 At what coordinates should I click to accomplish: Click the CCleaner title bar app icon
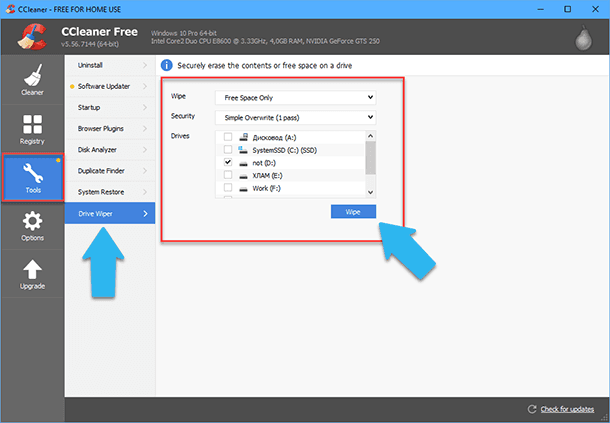tap(11, 9)
